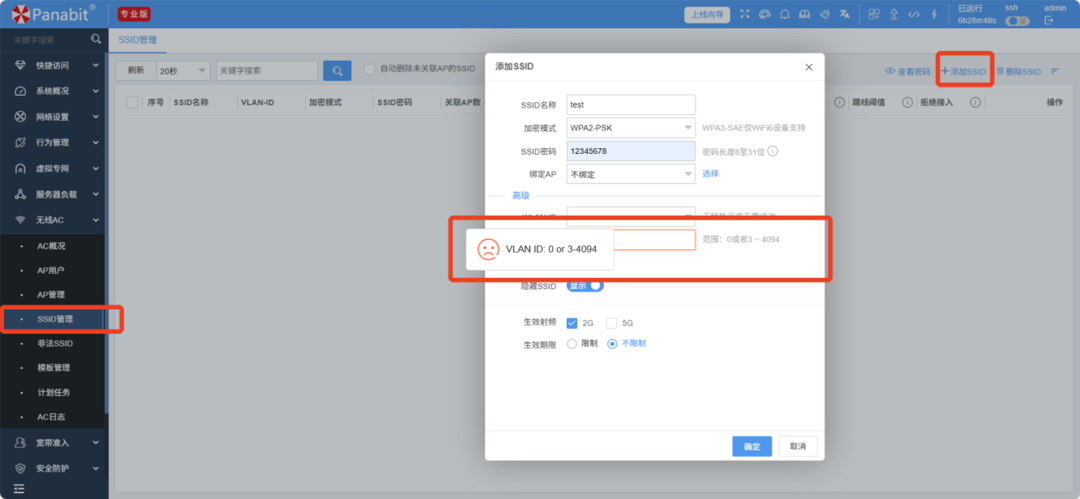
Task: Expand the 系统概况 sidebar section
Action: click(96, 91)
